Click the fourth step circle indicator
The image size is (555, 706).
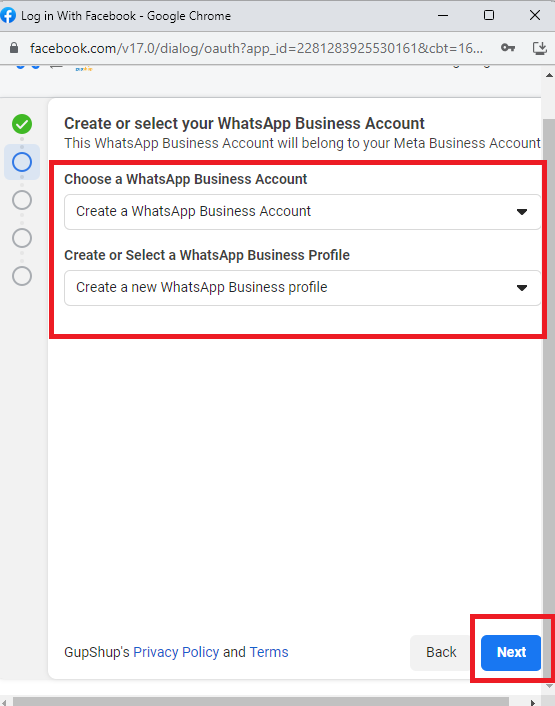tap(22, 238)
